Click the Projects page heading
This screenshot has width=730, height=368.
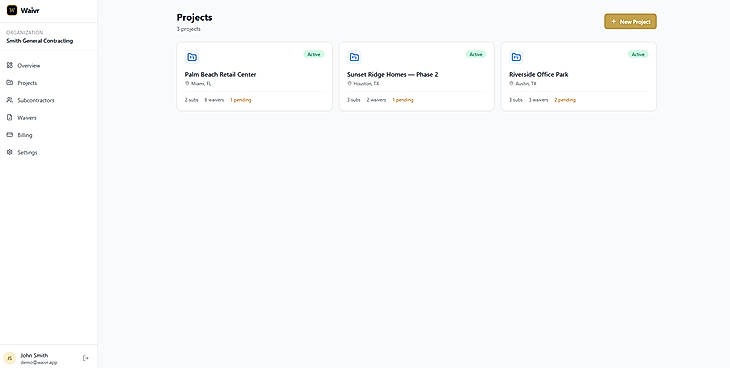click(x=195, y=17)
